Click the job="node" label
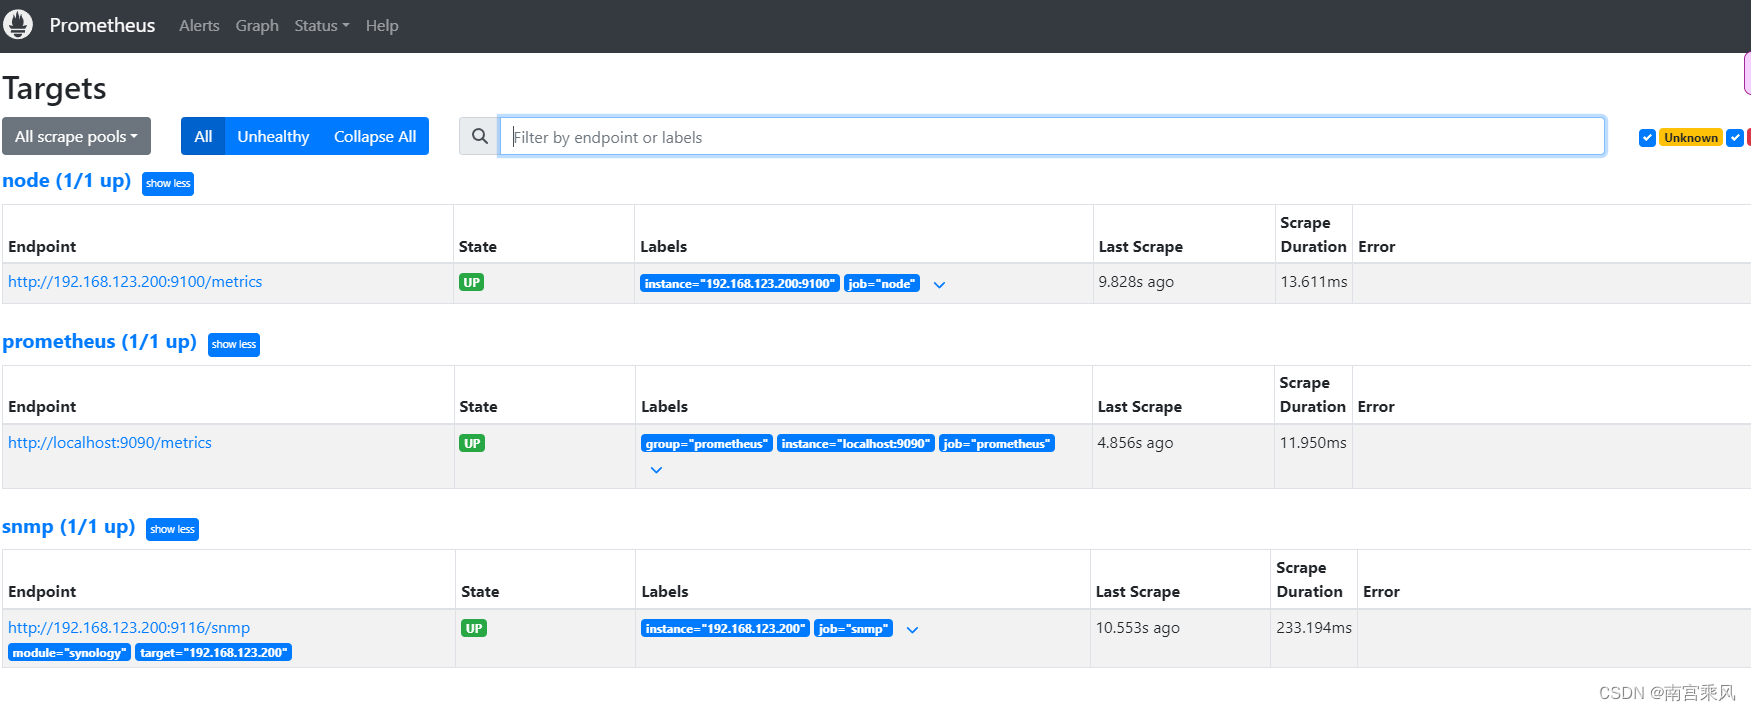1751x711 pixels. [882, 284]
